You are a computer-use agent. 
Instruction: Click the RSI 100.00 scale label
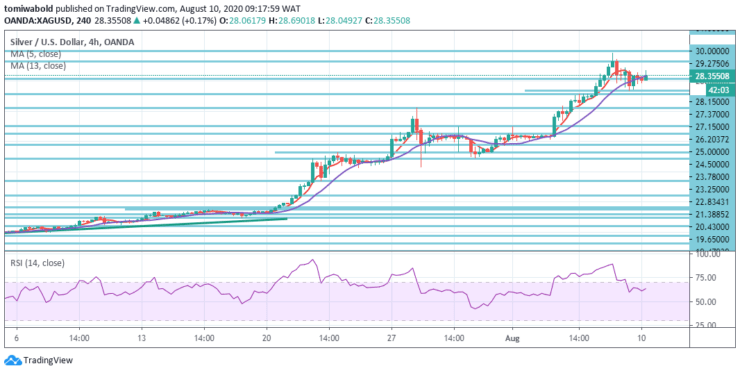(x=708, y=254)
